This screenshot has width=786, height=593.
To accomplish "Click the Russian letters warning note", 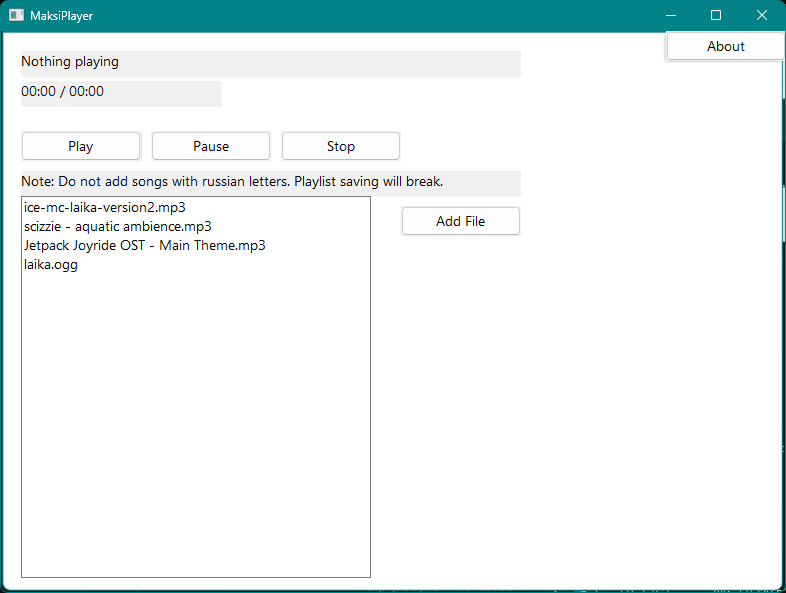I will (x=232, y=182).
